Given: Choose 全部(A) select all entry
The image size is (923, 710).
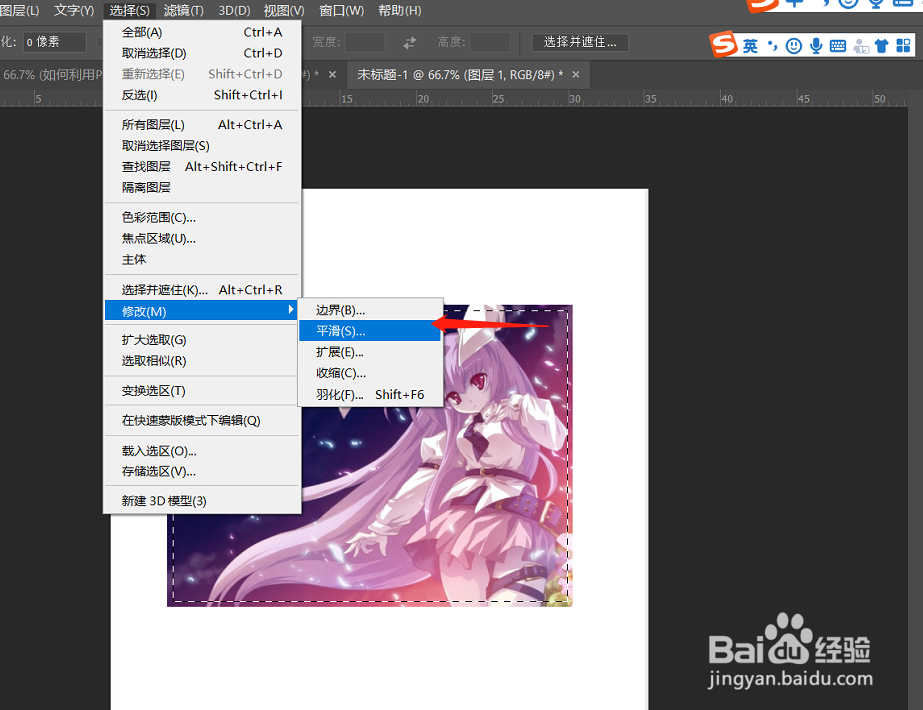Looking at the screenshot, I should pyautogui.click(x=202, y=32).
